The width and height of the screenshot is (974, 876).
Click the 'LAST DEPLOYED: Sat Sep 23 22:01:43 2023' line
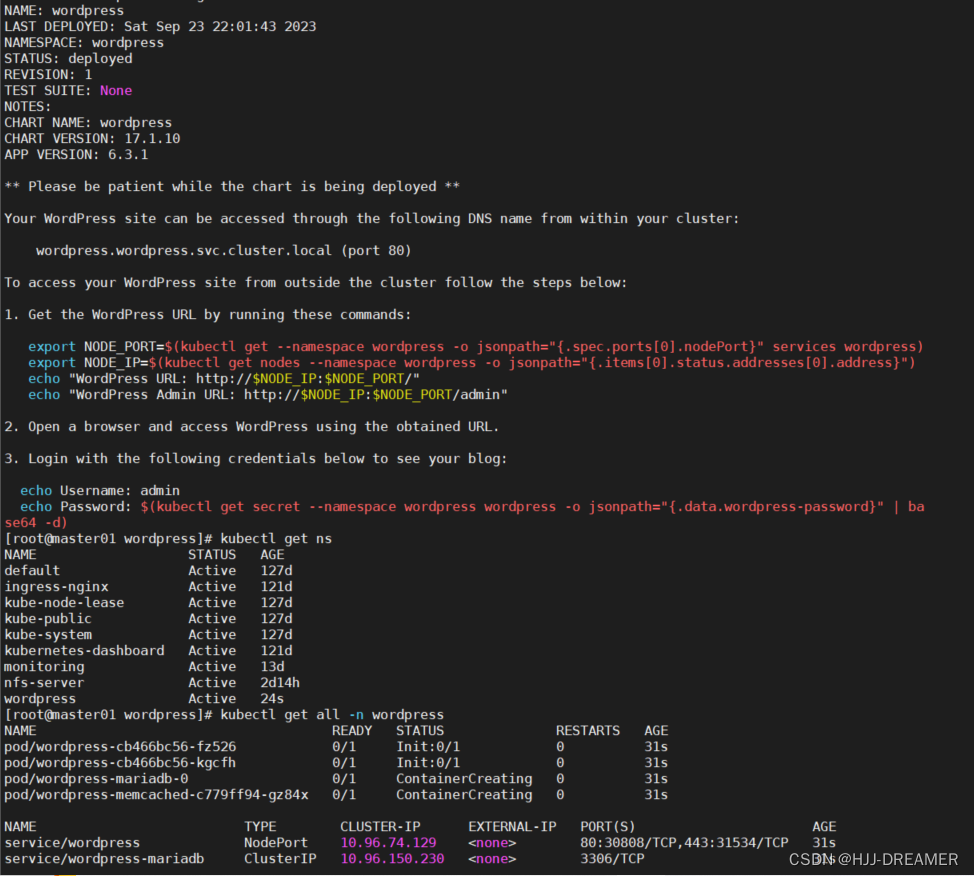pyautogui.click(x=160, y=27)
